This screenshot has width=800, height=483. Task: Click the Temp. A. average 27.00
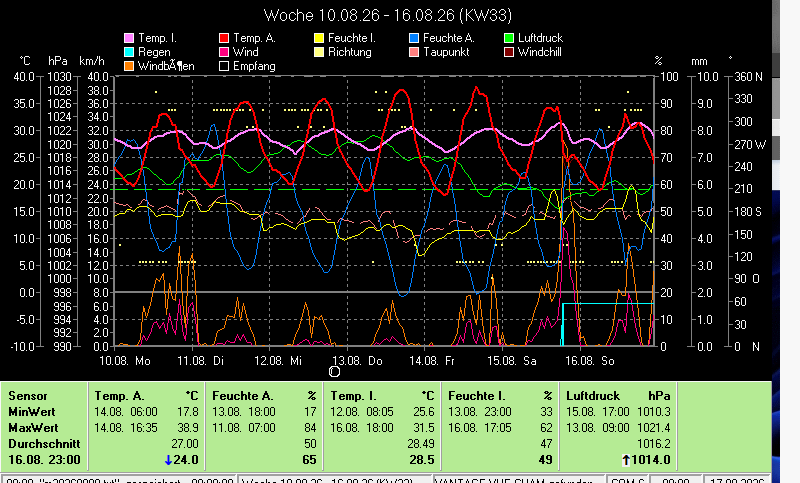point(185,444)
